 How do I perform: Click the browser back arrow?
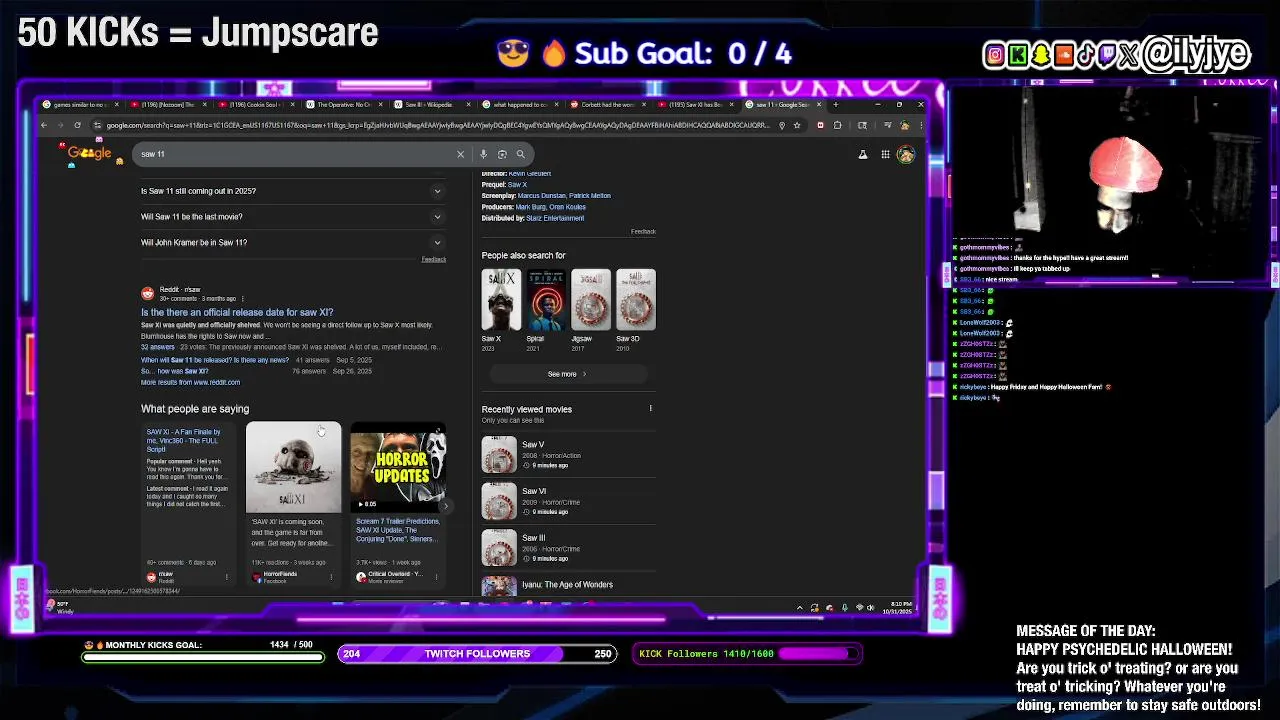coord(44,125)
